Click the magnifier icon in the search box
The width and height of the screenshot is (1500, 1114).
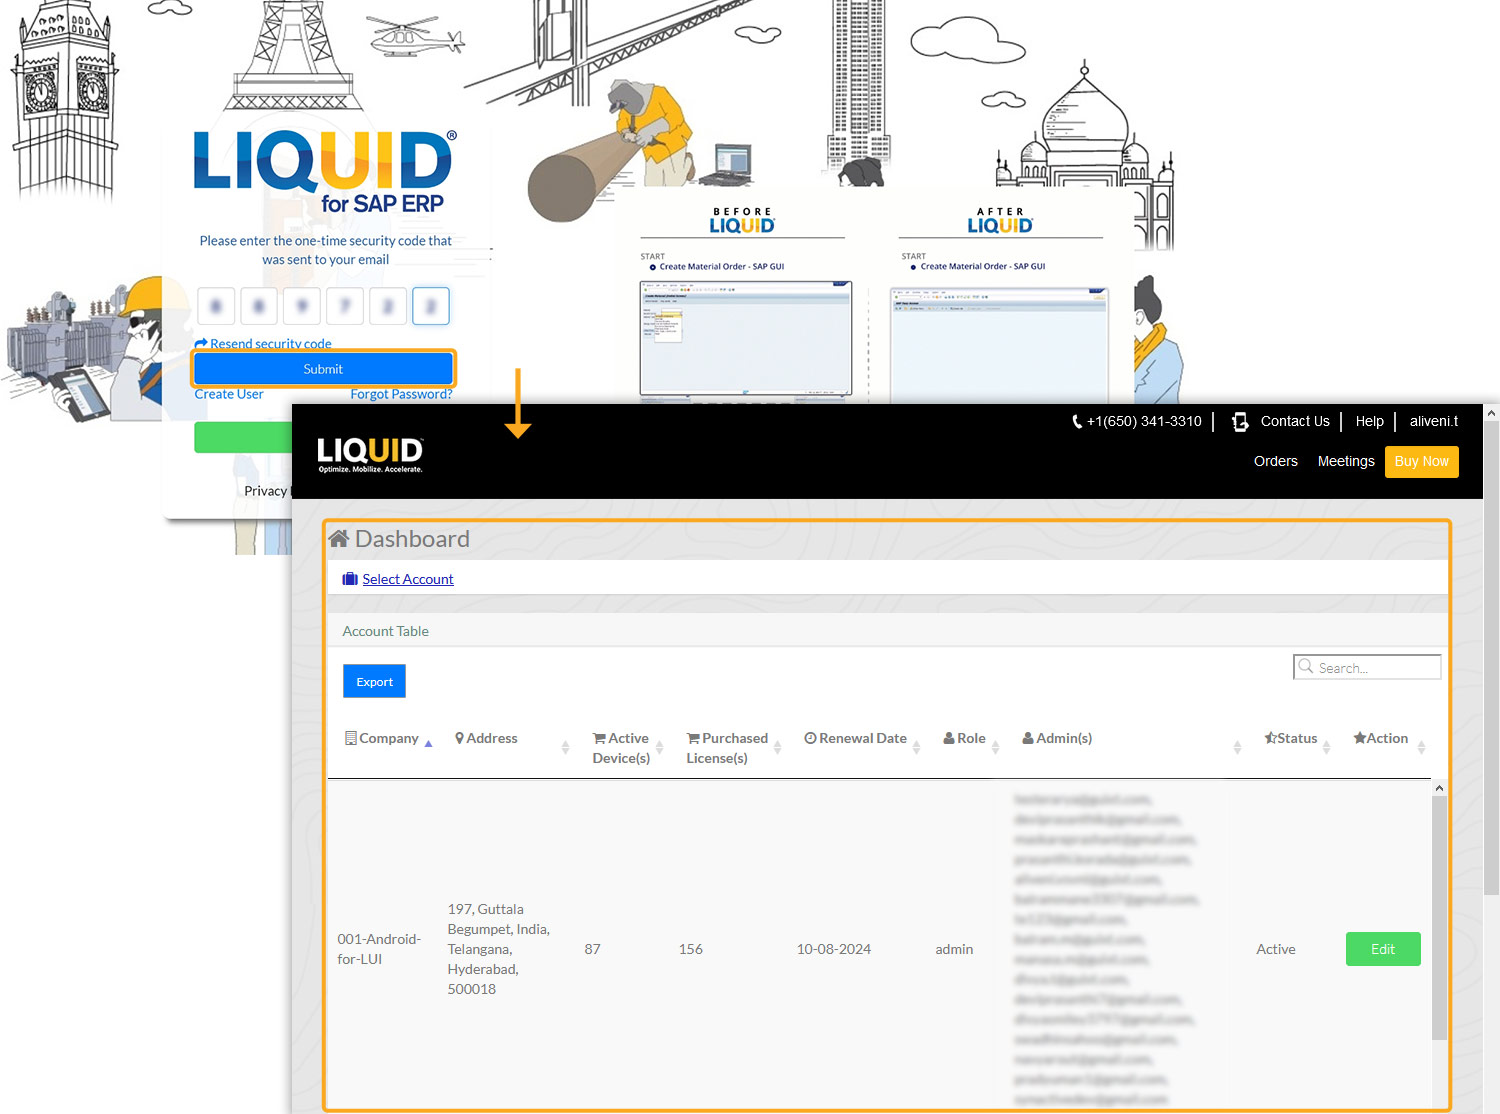[x=1306, y=666]
